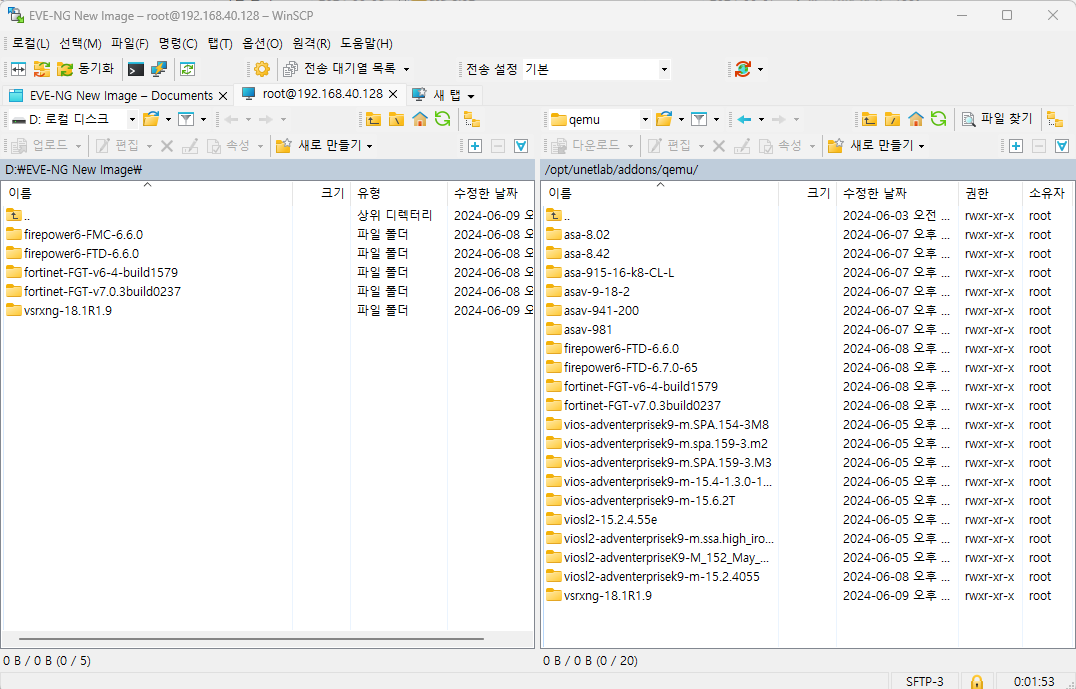Open the 로컬(L) menu

pos(31,43)
